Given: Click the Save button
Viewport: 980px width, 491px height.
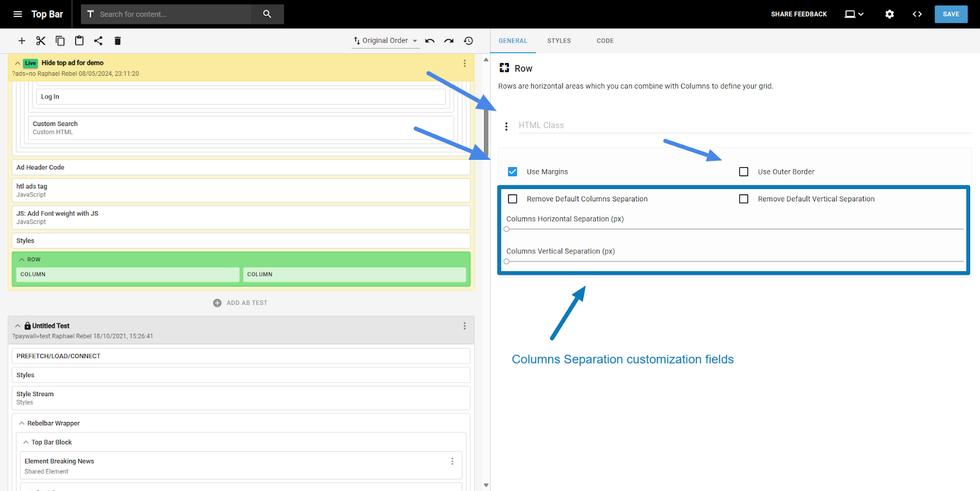Looking at the screenshot, I should click(x=951, y=14).
